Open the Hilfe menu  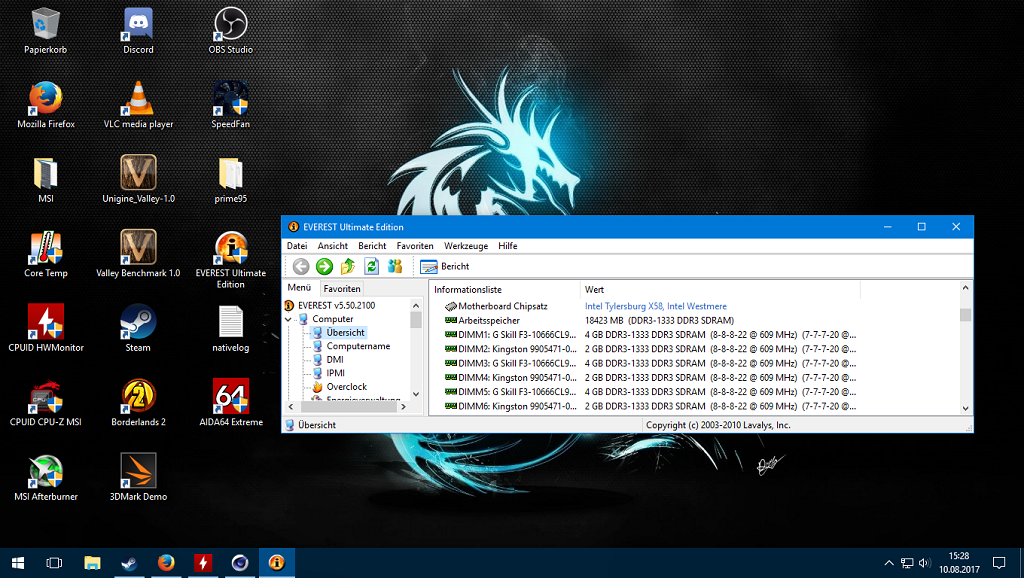pyautogui.click(x=507, y=246)
